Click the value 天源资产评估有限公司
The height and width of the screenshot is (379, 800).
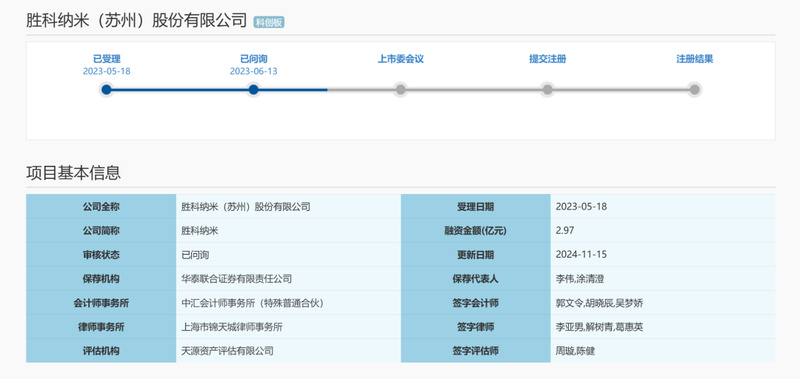click(227, 351)
